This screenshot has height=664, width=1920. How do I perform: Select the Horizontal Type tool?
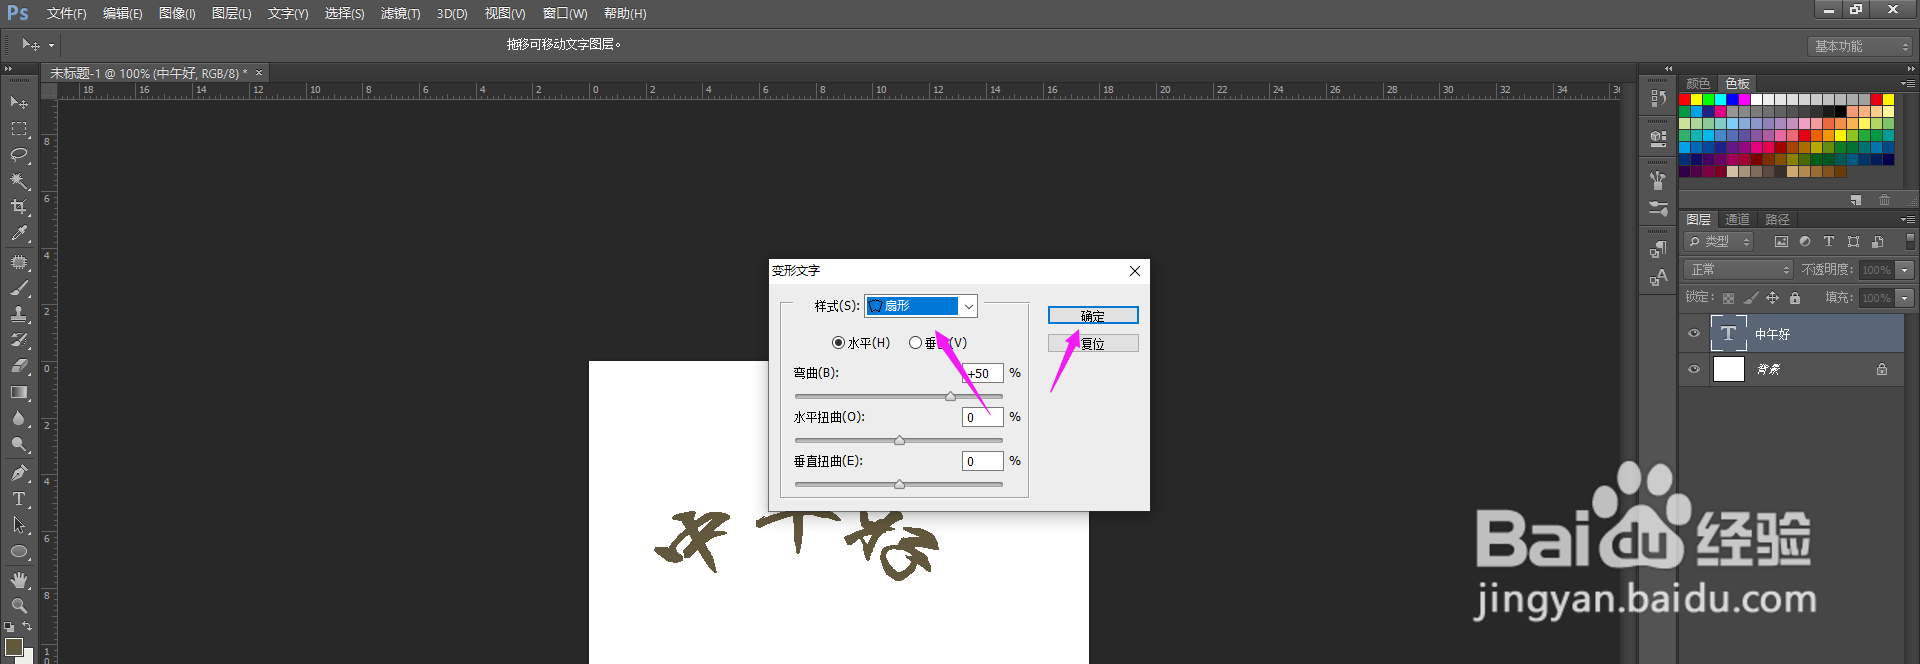(19, 499)
